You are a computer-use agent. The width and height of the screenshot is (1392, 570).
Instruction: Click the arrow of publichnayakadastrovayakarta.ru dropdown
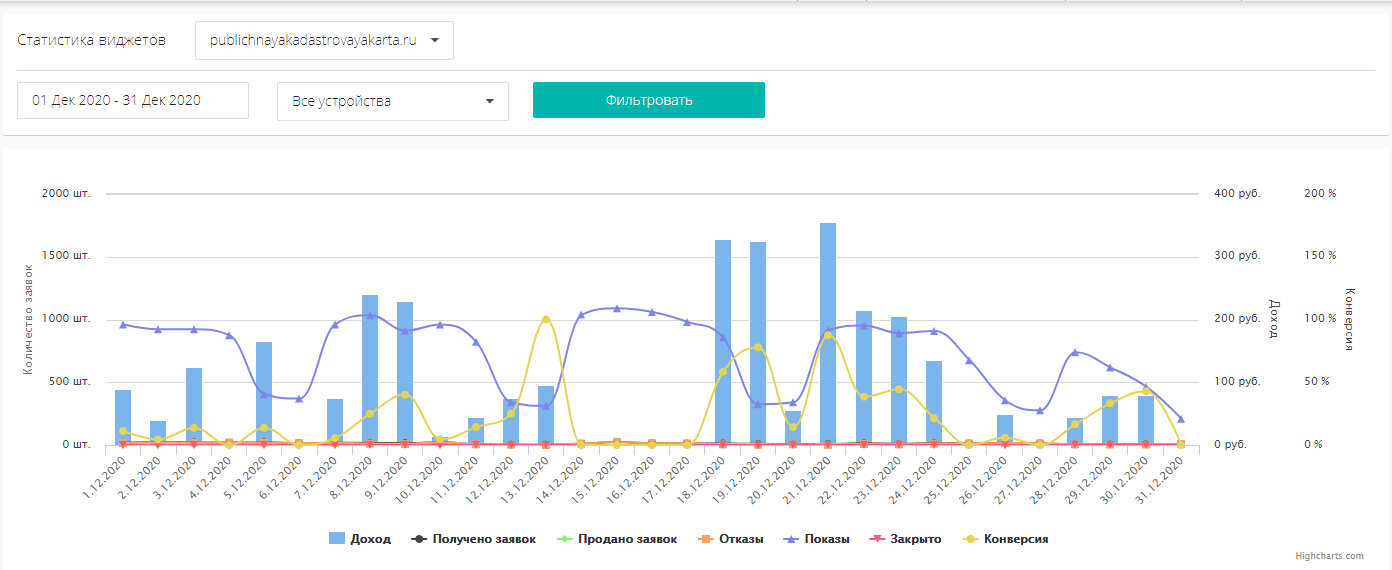pos(435,41)
